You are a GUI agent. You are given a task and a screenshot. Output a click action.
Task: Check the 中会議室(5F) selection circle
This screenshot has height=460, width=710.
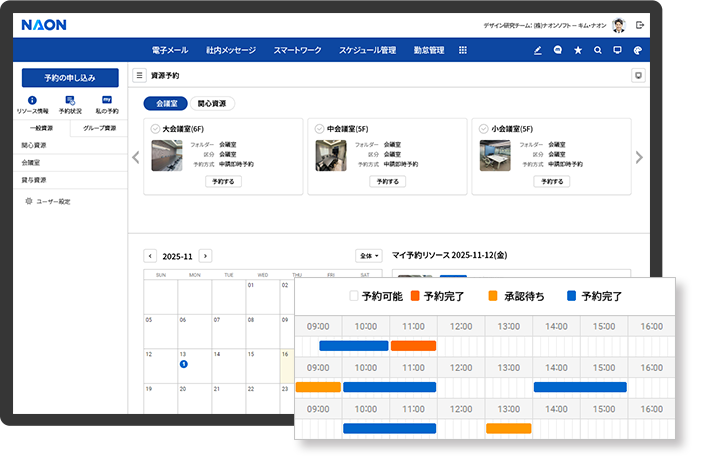click(x=319, y=129)
